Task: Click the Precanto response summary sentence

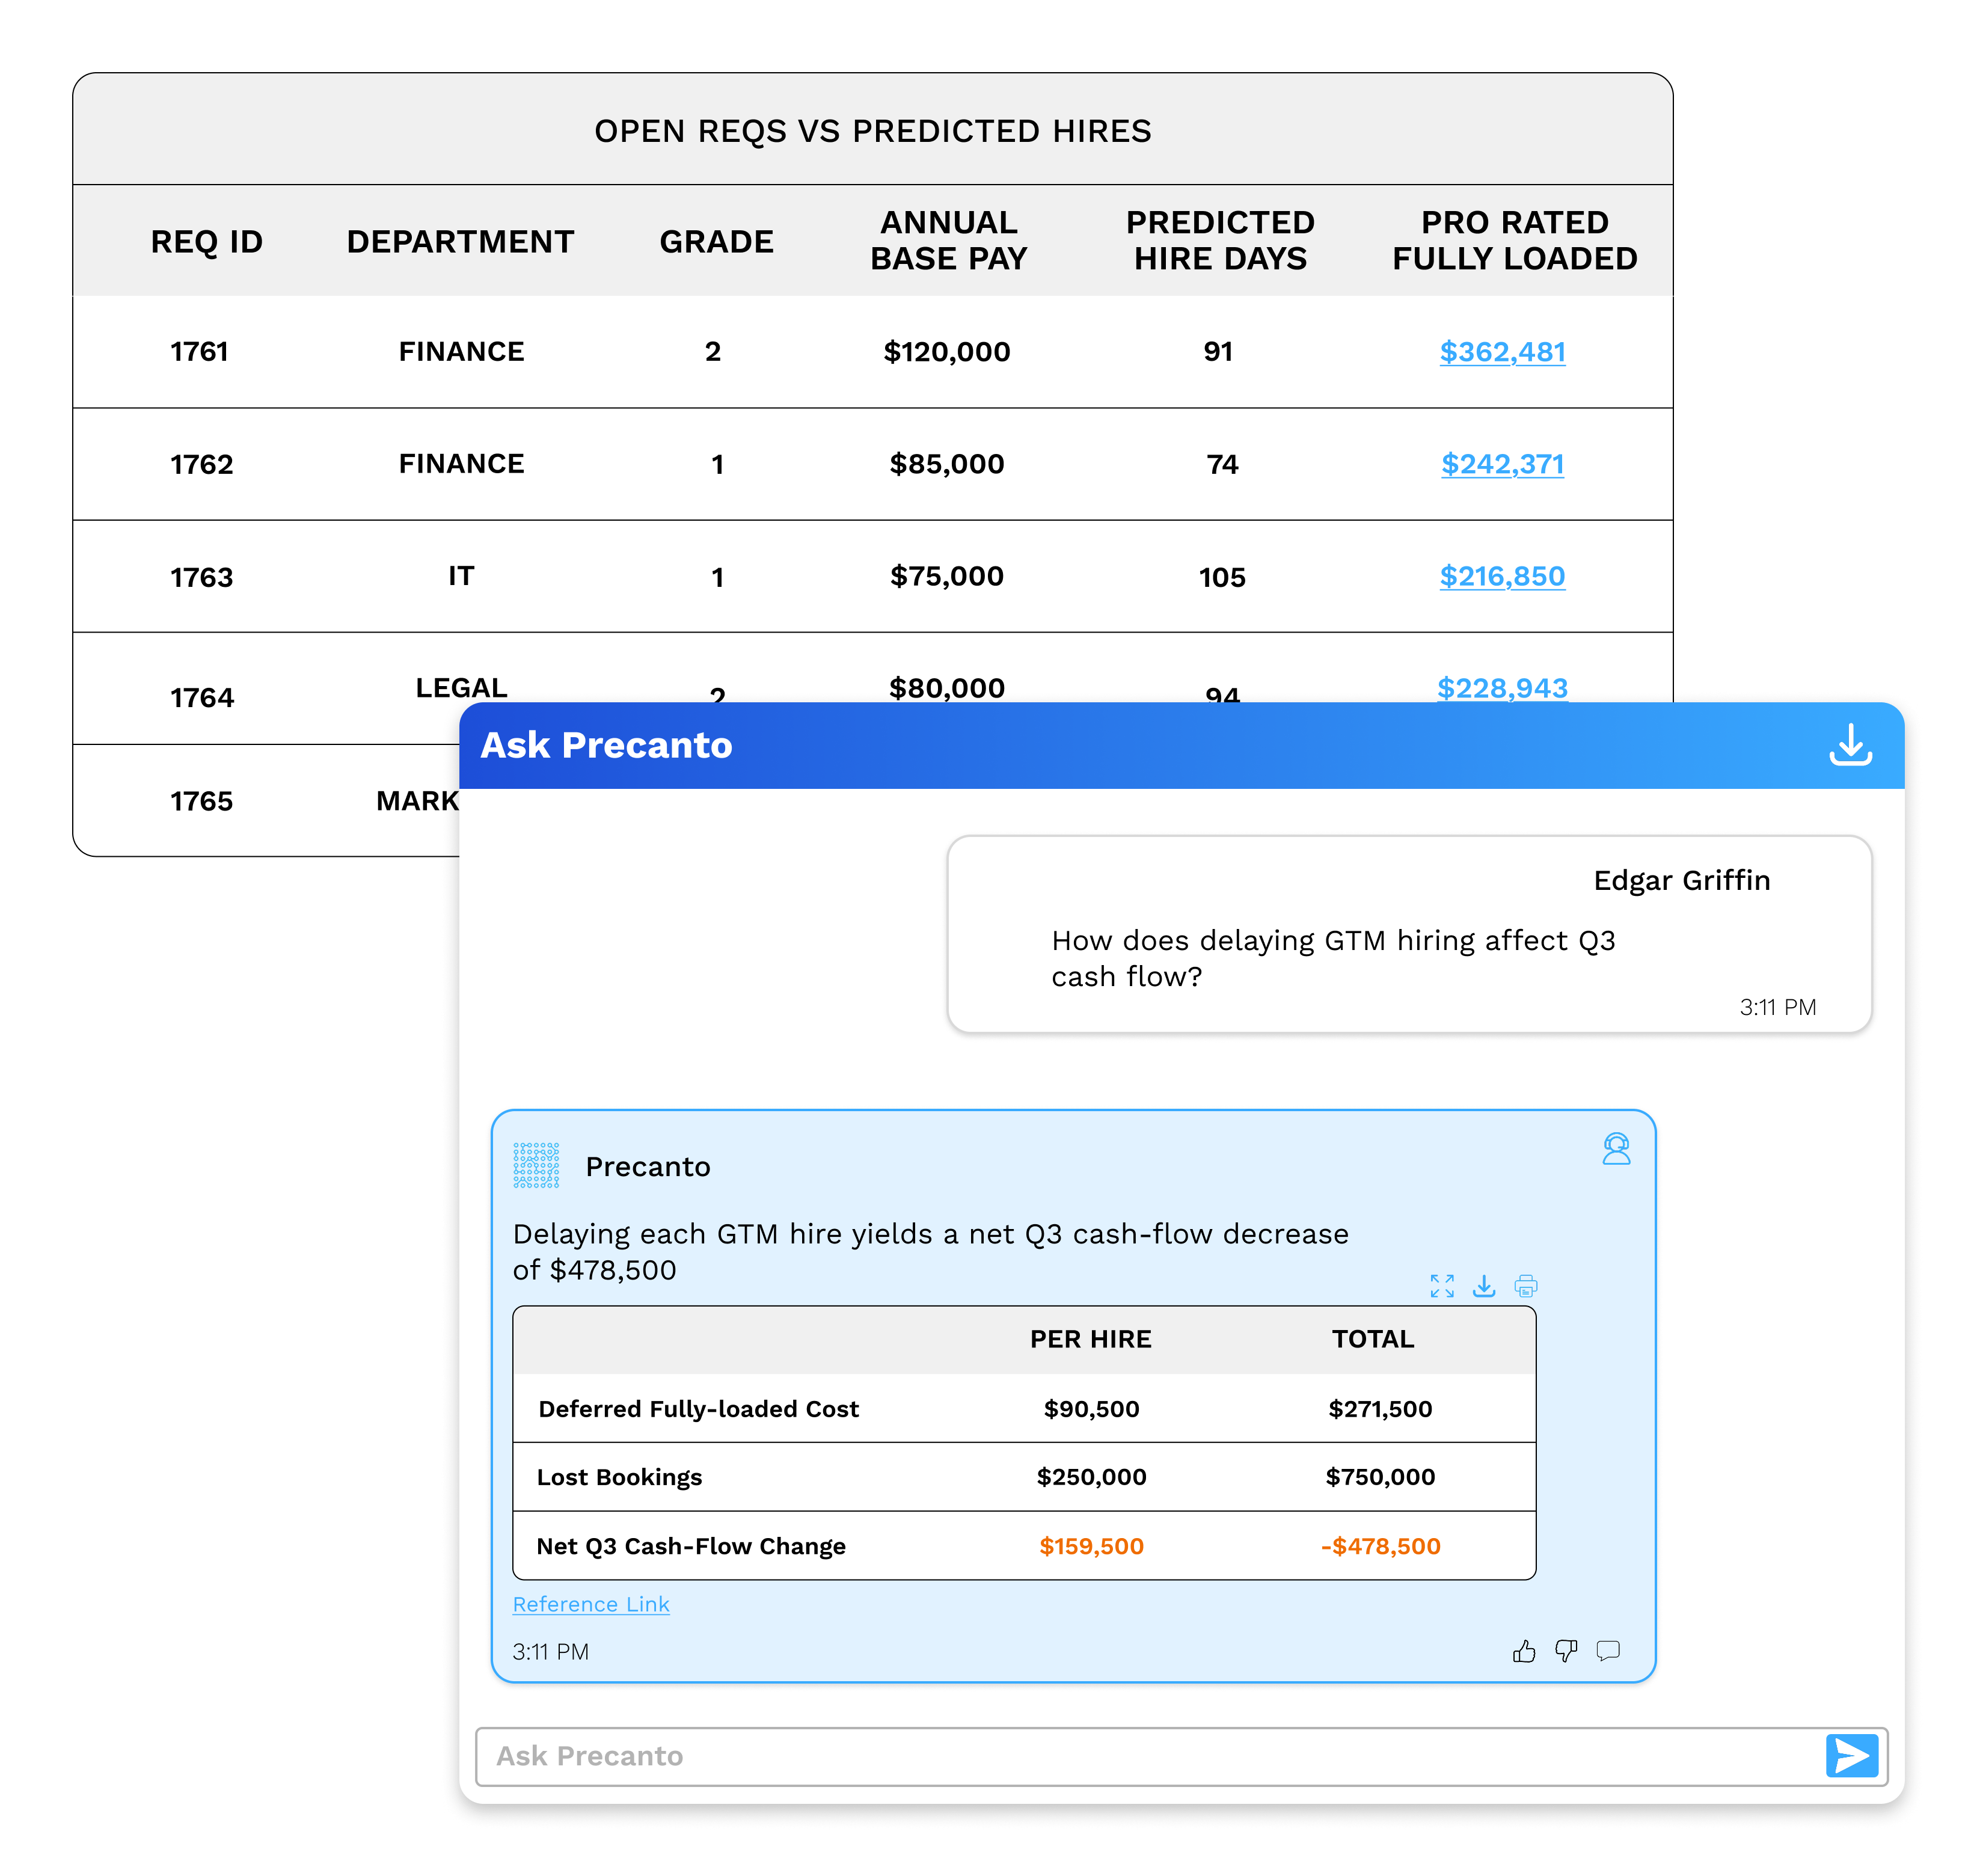Action: coord(930,1251)
